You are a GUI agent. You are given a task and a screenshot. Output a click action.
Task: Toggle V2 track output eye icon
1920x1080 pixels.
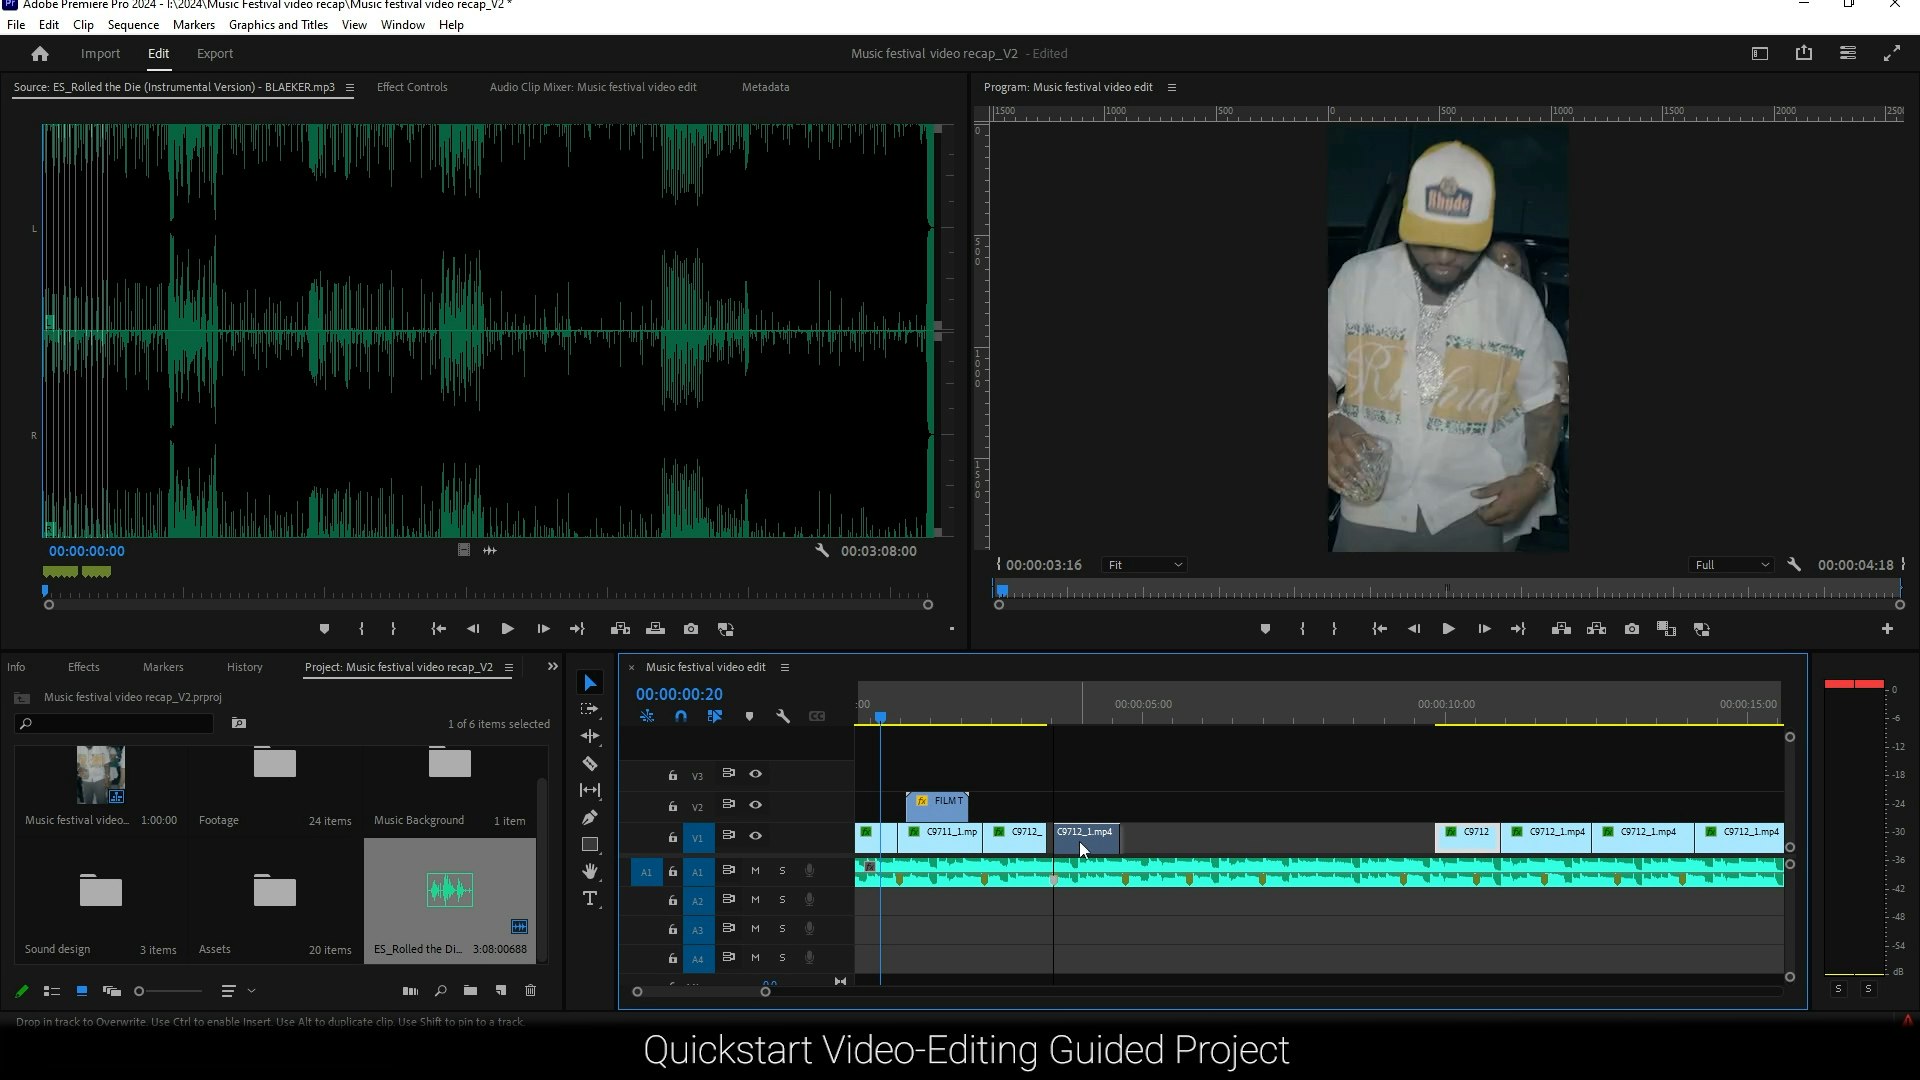point(756,805)
